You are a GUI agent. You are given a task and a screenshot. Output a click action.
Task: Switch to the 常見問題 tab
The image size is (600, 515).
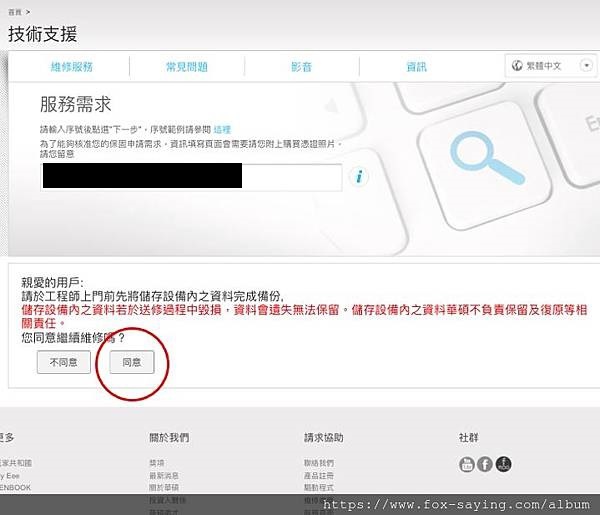point(187,67)
